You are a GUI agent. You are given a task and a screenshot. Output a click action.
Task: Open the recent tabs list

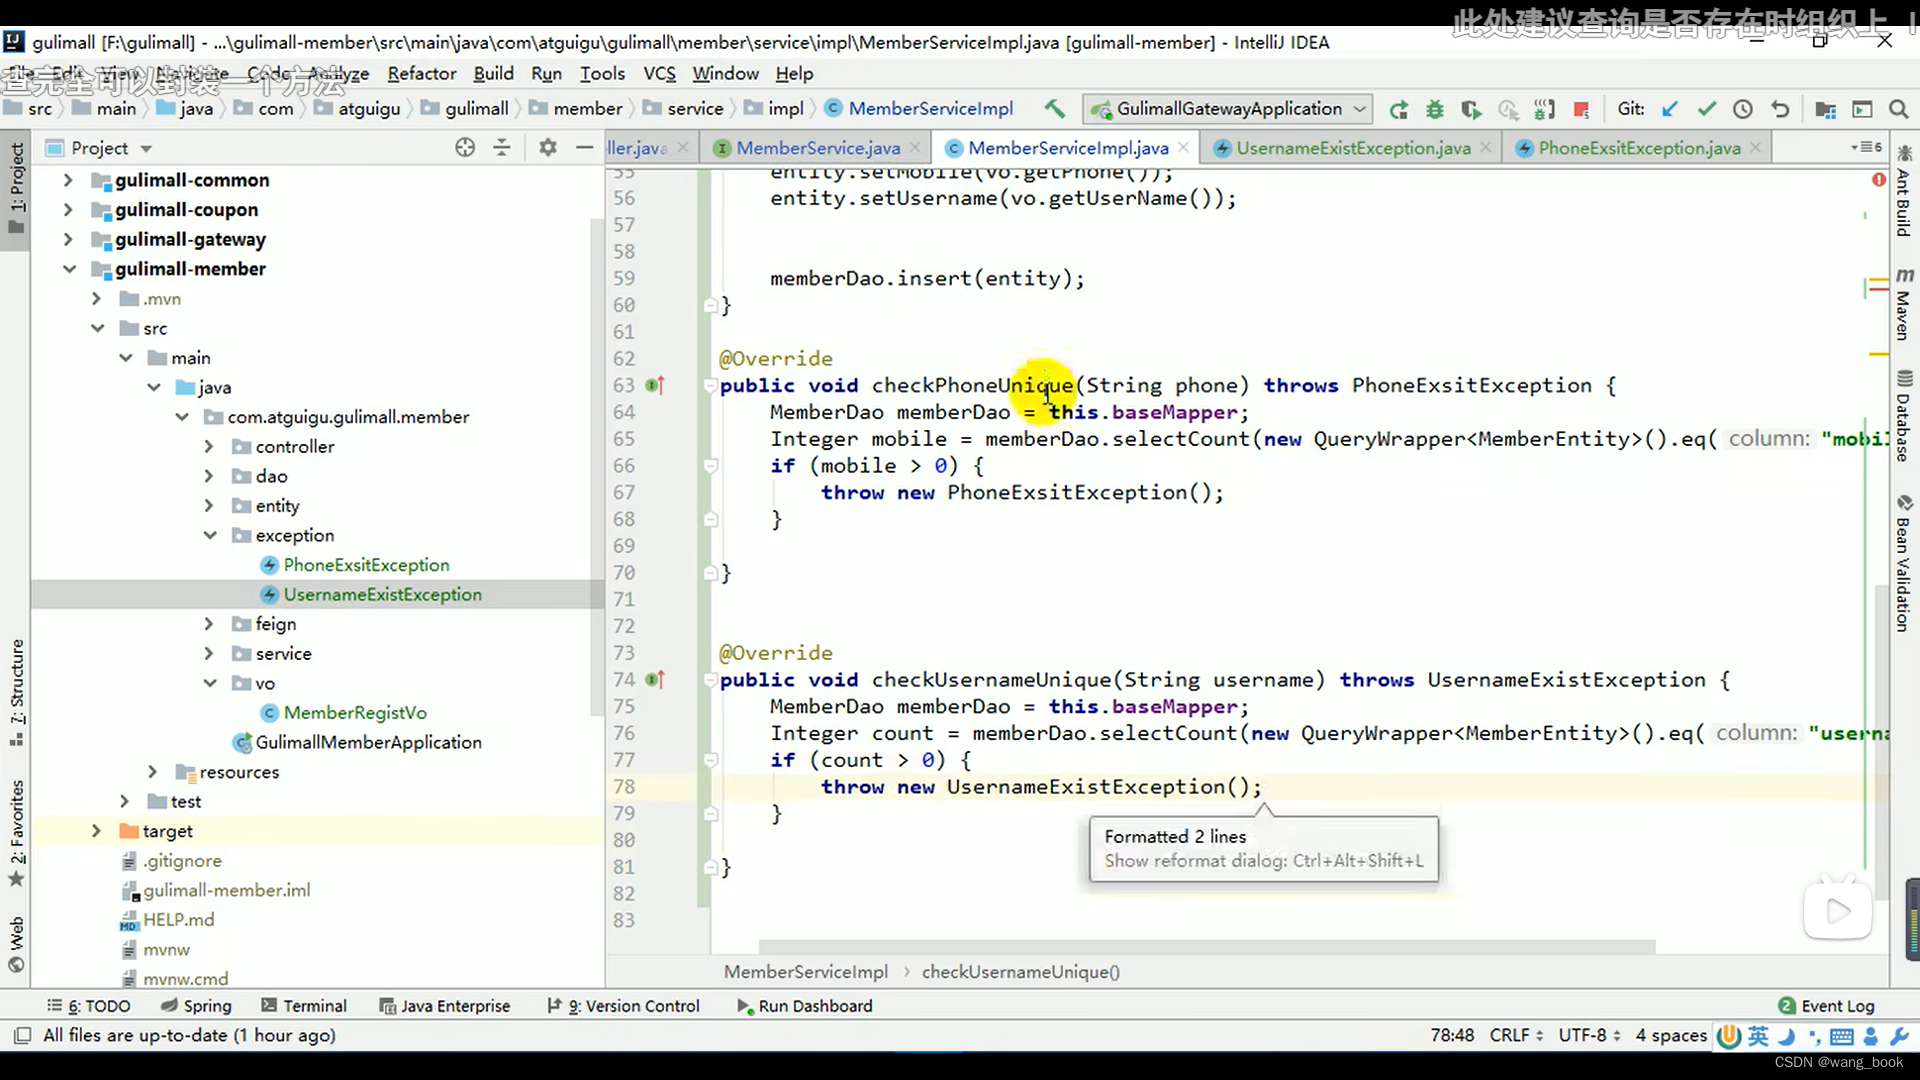1866,148
